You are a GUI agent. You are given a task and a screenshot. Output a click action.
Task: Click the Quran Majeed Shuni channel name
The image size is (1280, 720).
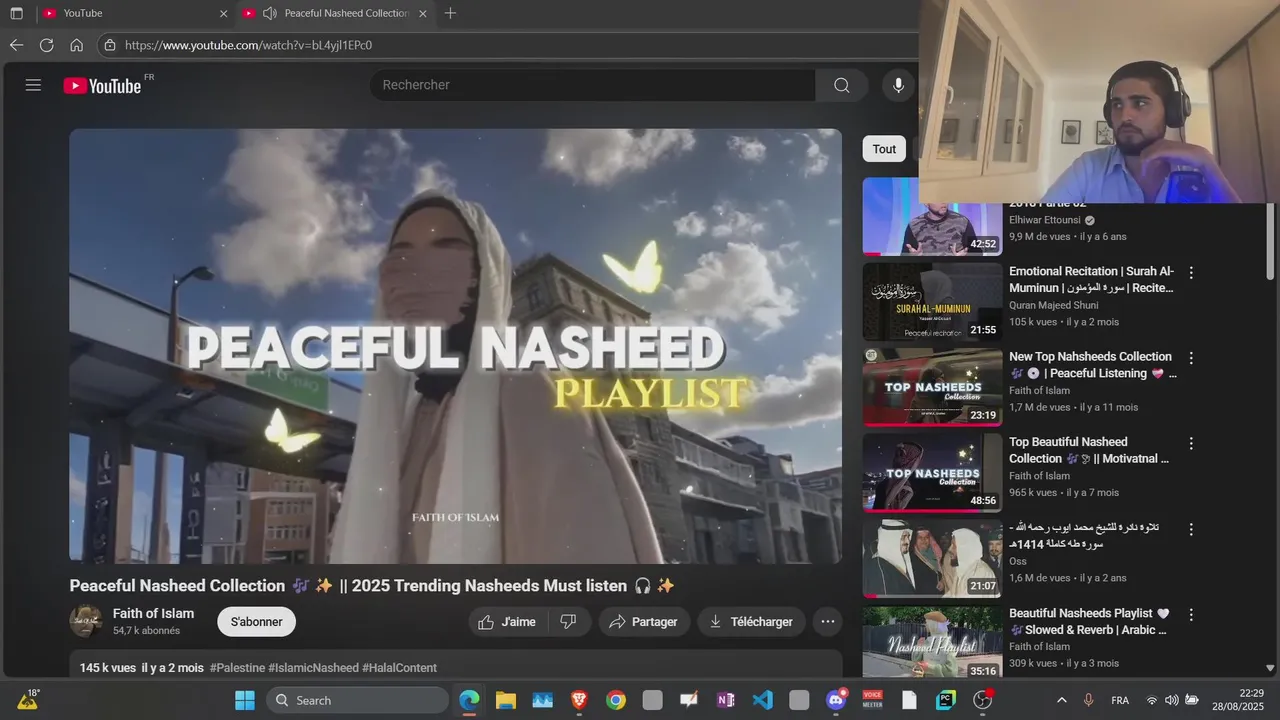point(1054,305)
